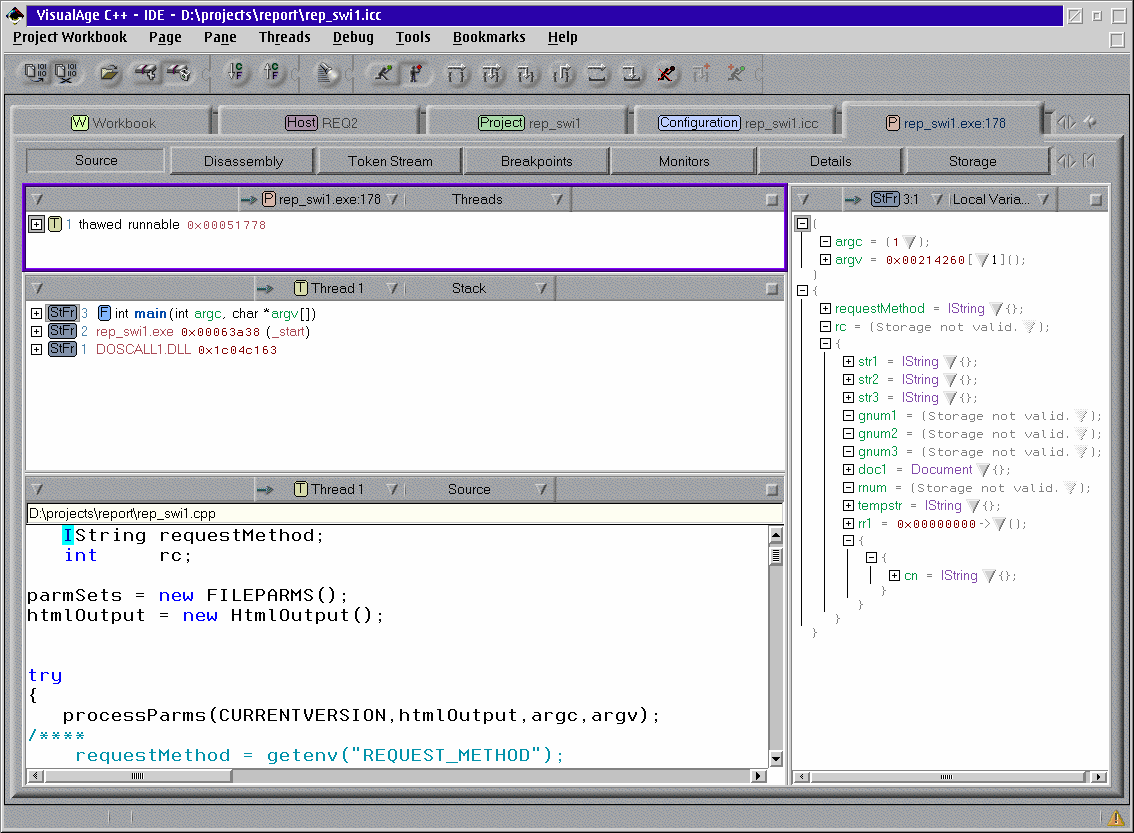Expand stack frame 1 DOSCALL1.DLL row
1134x833 pixels.
click(36, 349)
